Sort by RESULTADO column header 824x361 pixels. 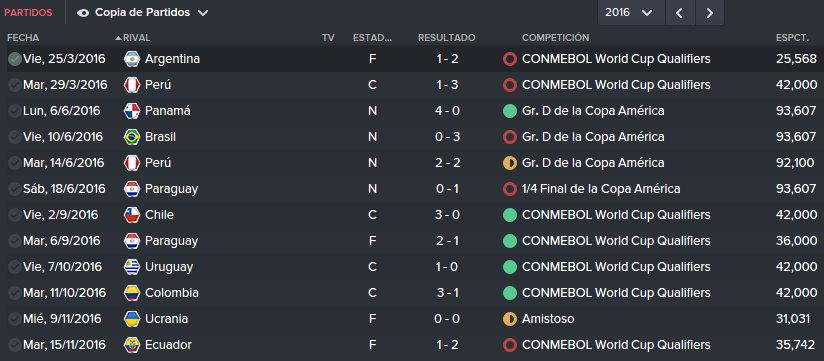click(x=447, y=38)
